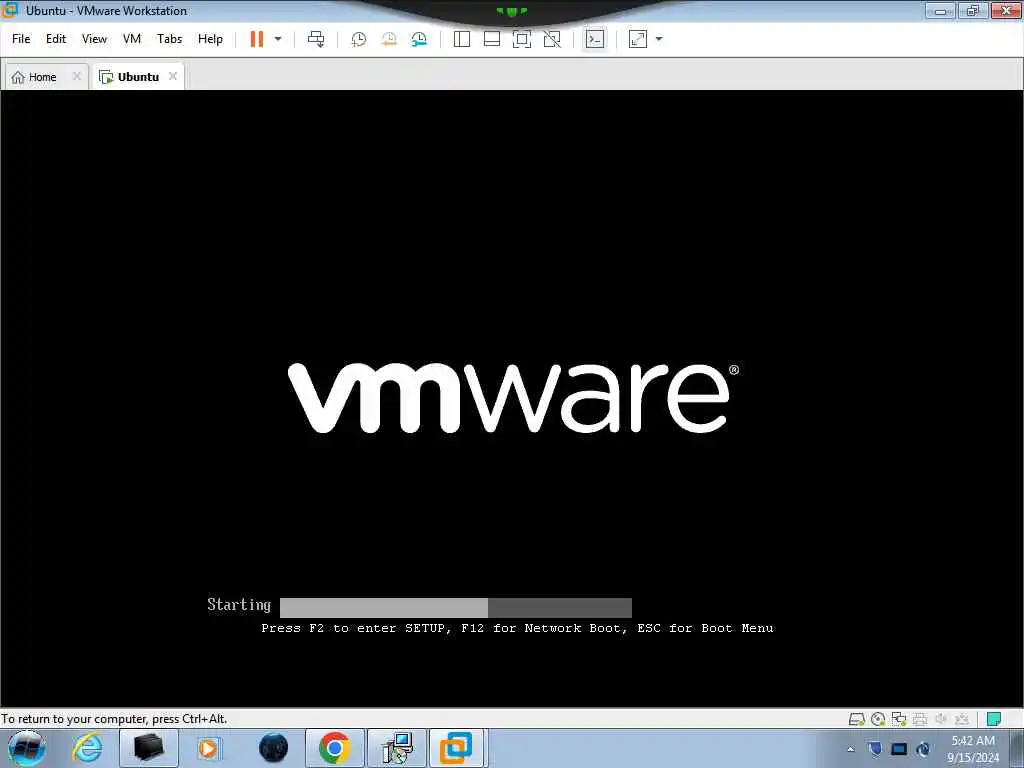Pause the virtual machine with the orange pause button

coord(257,39)
